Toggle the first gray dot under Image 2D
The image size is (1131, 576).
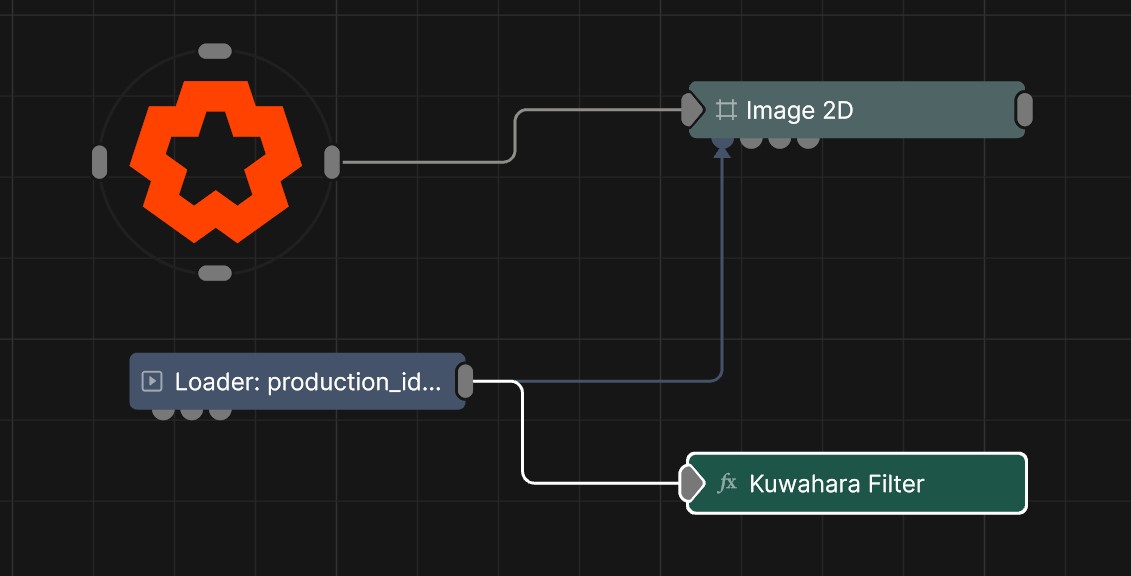click(752, 141)
